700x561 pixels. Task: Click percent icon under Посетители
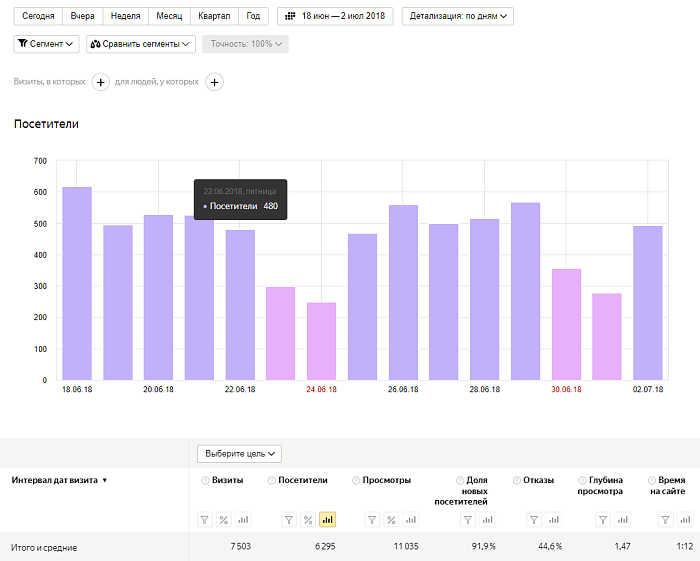308,520
